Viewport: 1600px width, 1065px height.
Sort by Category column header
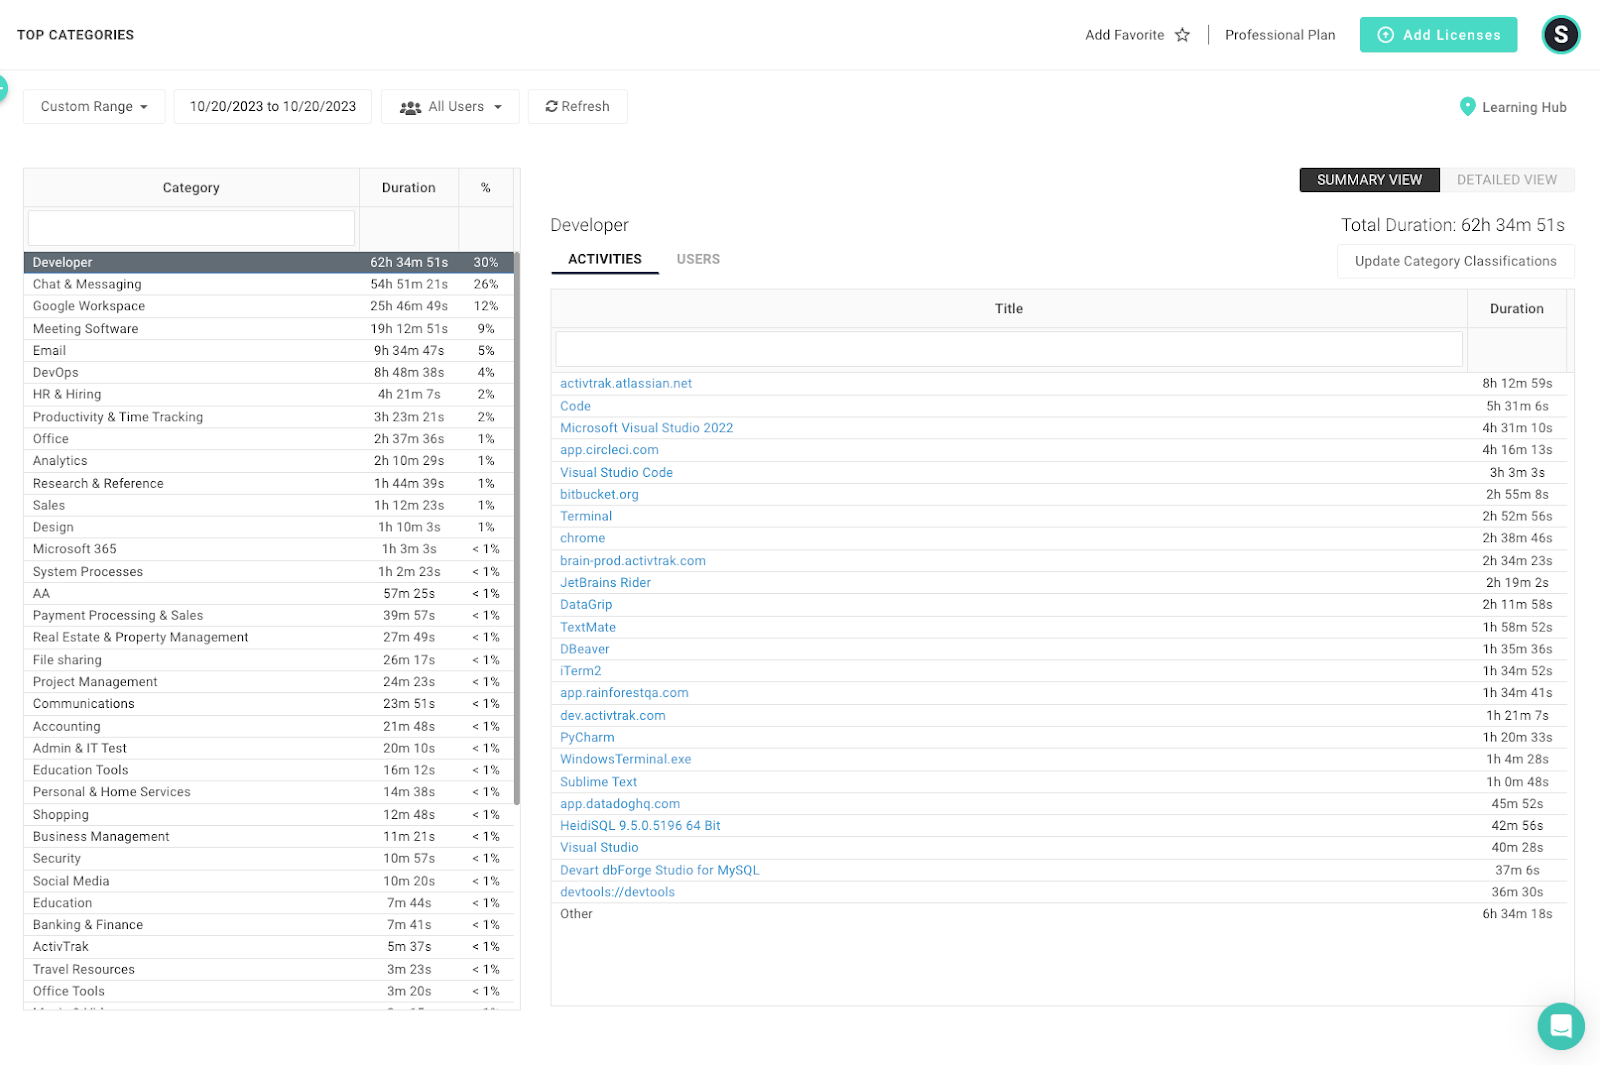(191, 188)
